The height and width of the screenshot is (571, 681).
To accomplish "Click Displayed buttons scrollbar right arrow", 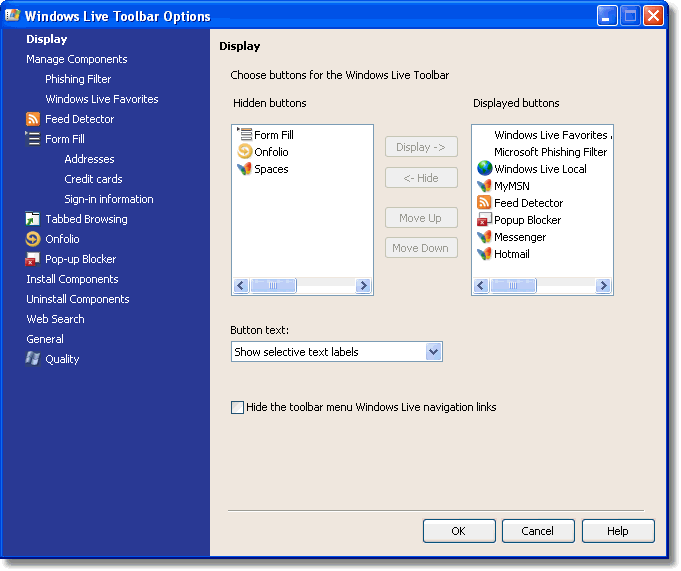I will (603, 286).
